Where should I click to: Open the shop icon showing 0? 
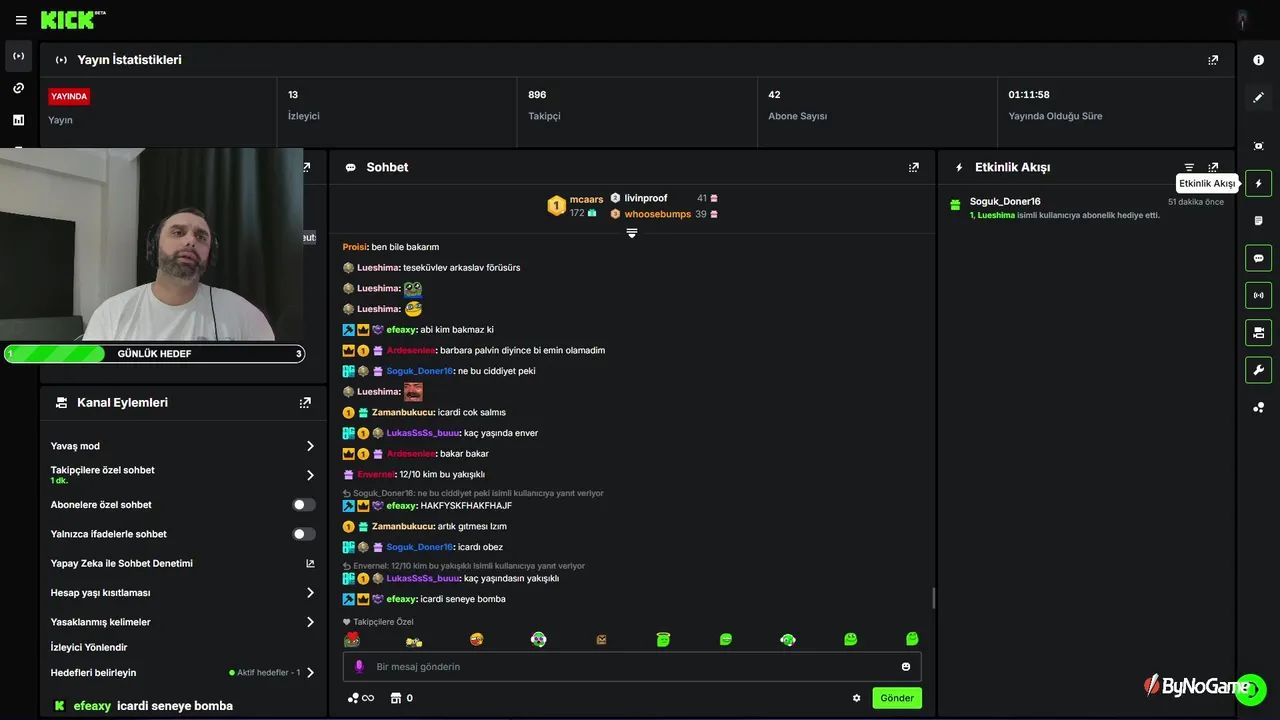click(402, 698)
